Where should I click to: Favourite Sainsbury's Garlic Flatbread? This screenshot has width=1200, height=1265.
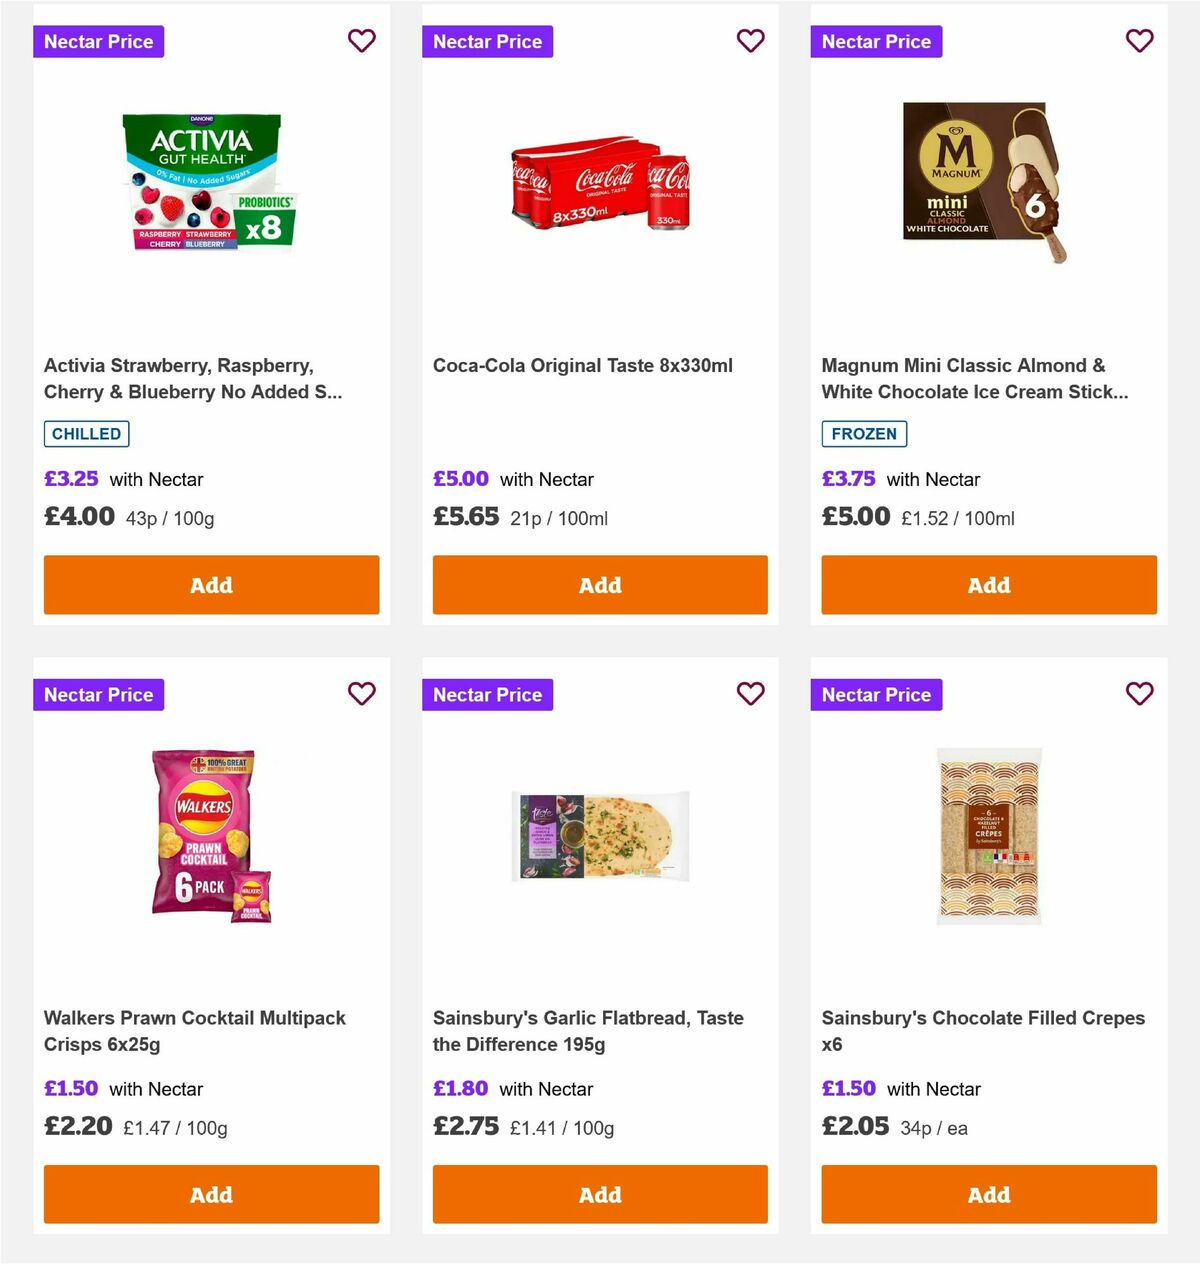click(750, 693)
